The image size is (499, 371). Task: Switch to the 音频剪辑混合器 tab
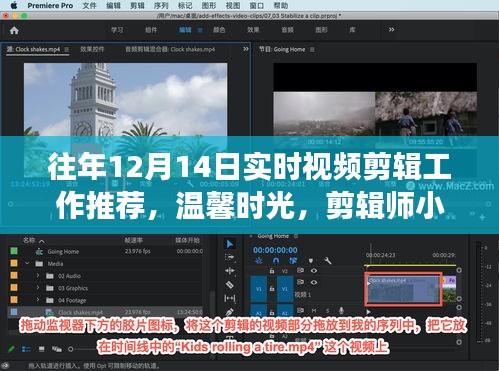pyautogui.click(x=170, y=49)
